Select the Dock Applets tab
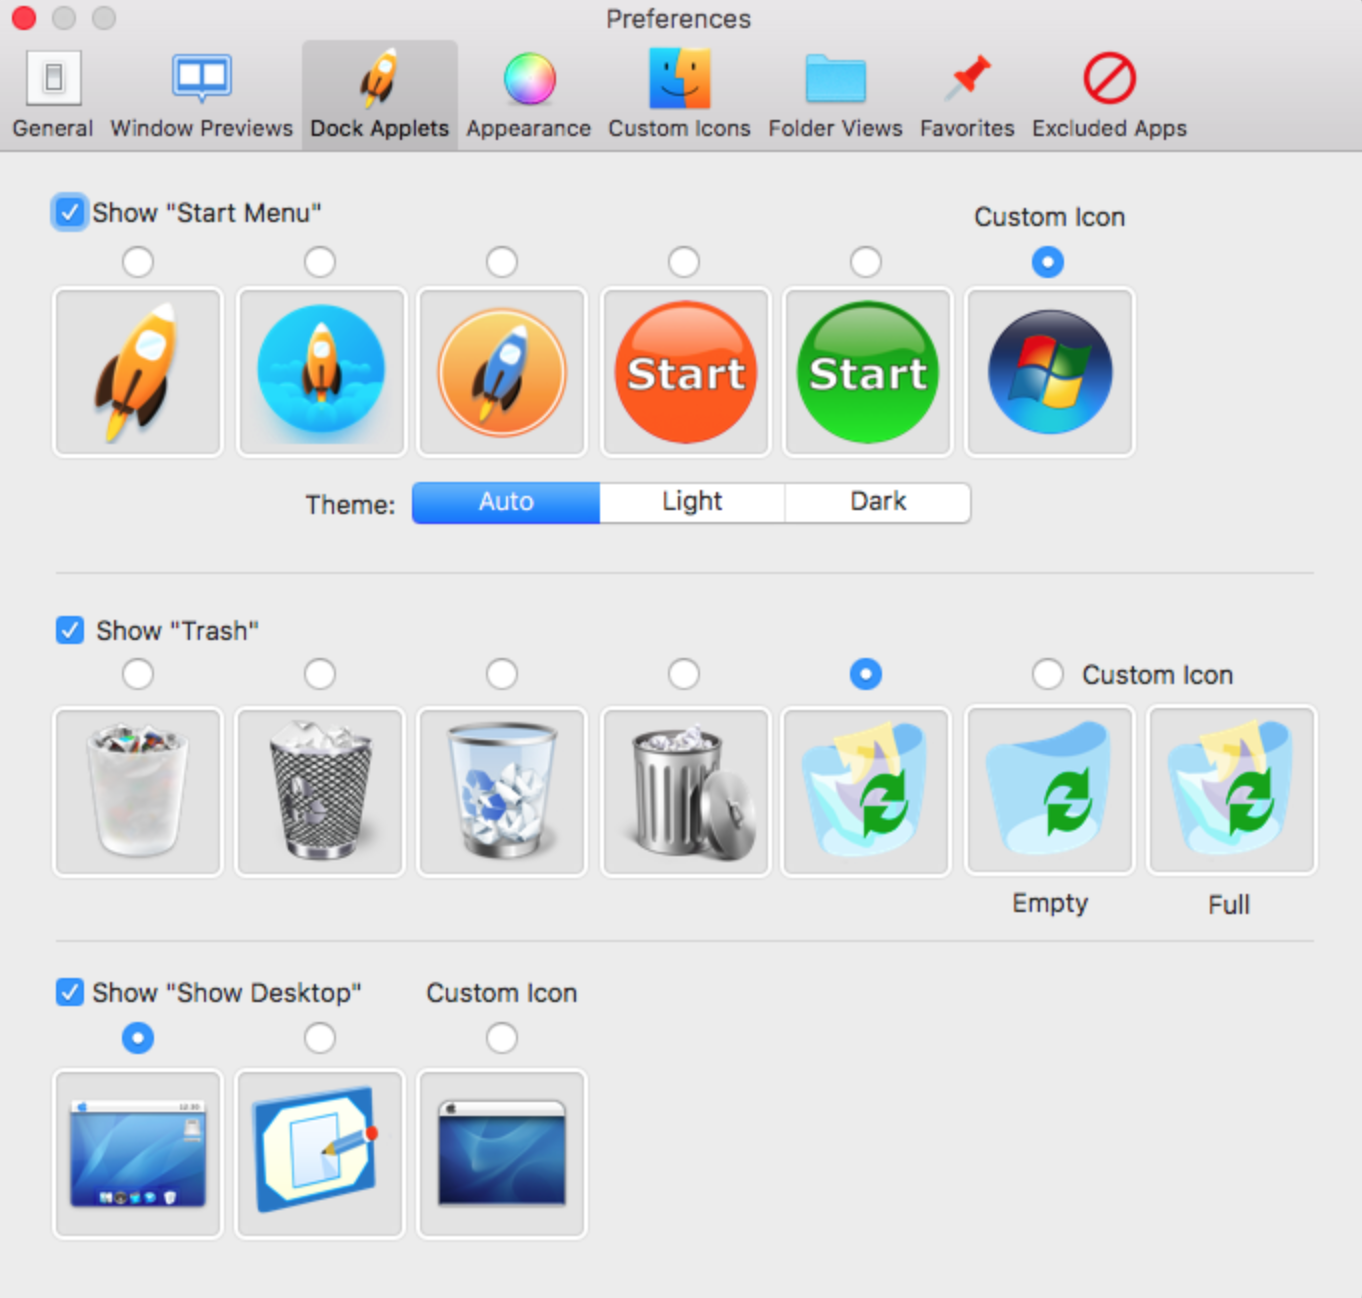This screenshot has height=1298, width=1362. 380,95
